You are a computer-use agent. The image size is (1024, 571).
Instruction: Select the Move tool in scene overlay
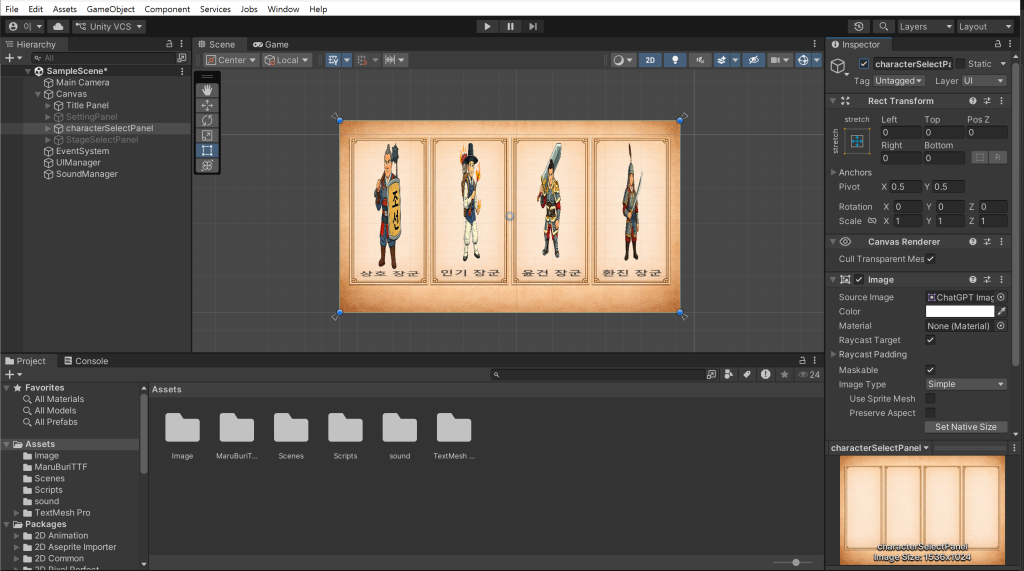[207, 105]
